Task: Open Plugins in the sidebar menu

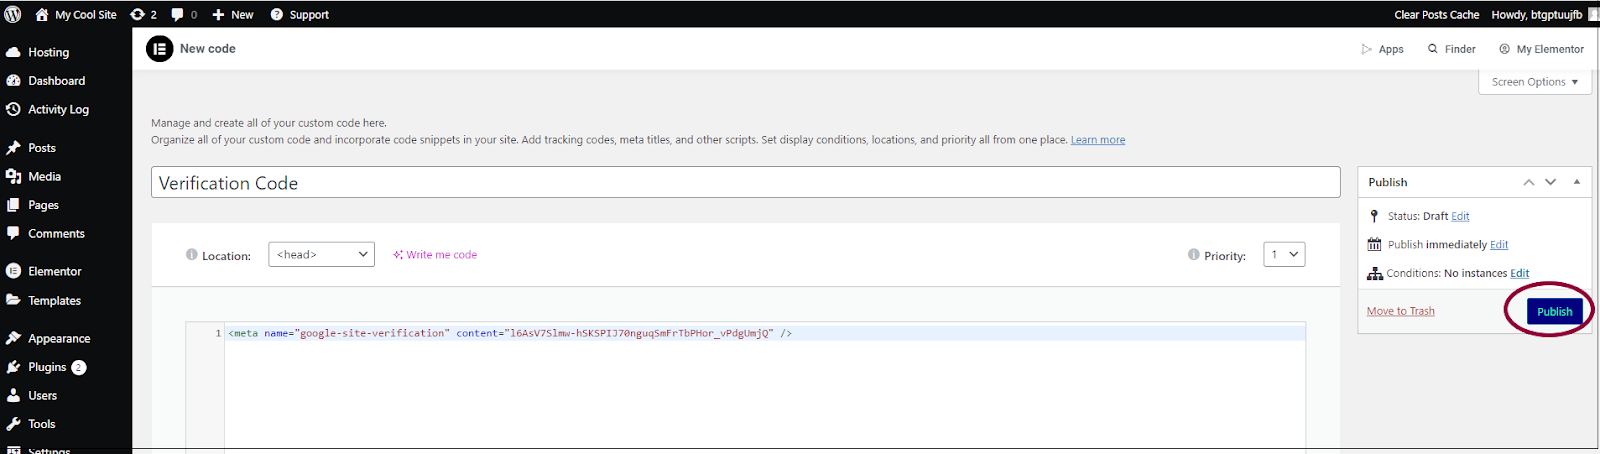Action: click(46, 367)
